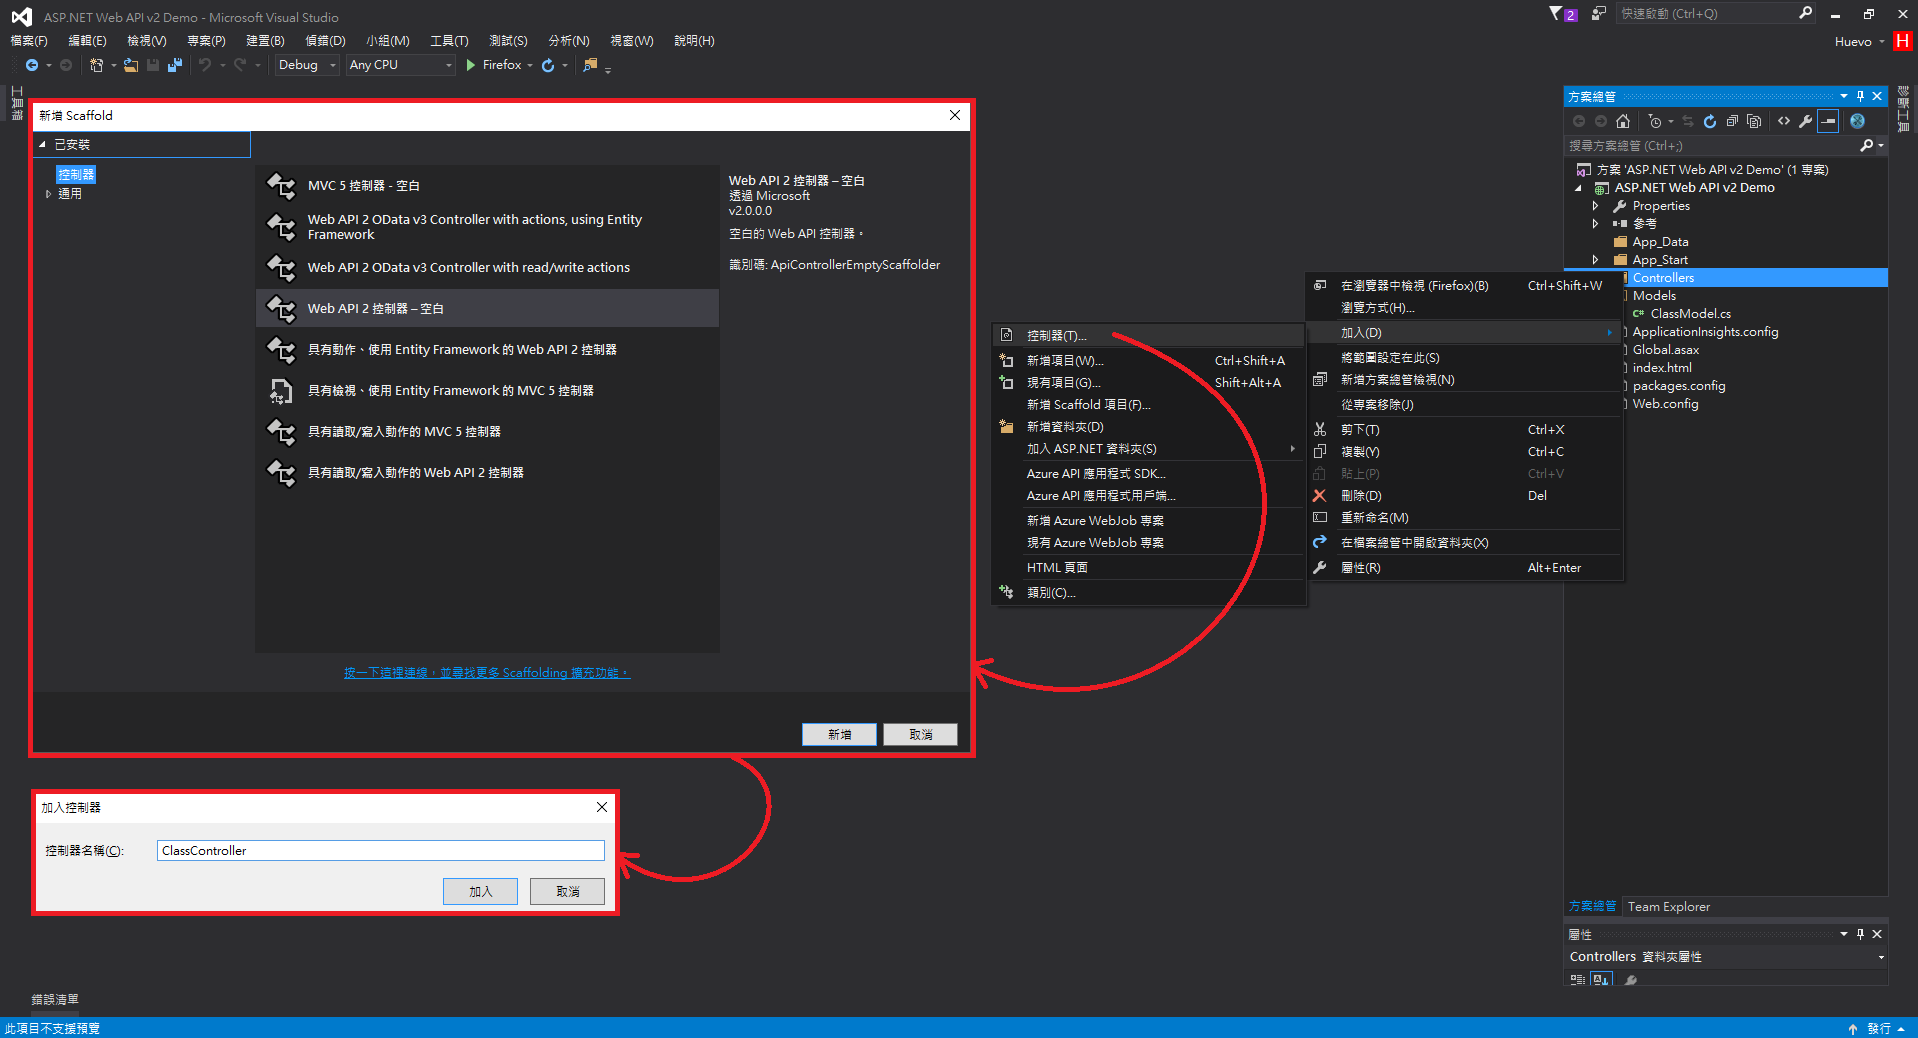Select Web API 2 控制器 – 空白 scaffold item

click(487, 309)
